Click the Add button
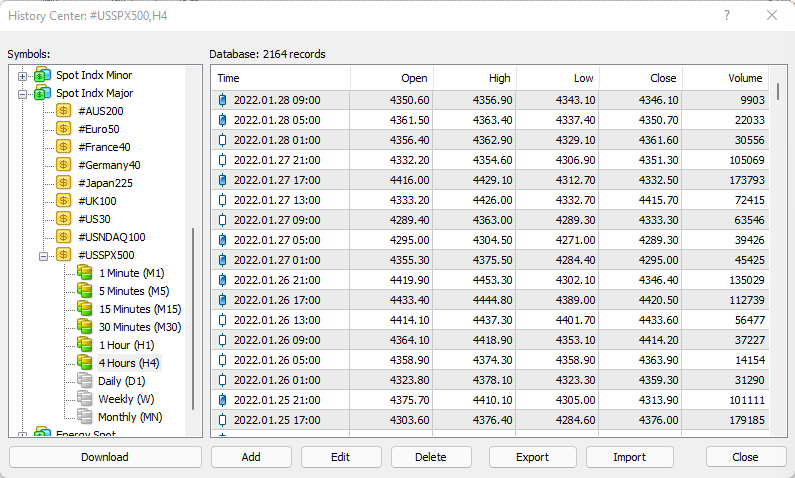 click(x=251, y=457)
